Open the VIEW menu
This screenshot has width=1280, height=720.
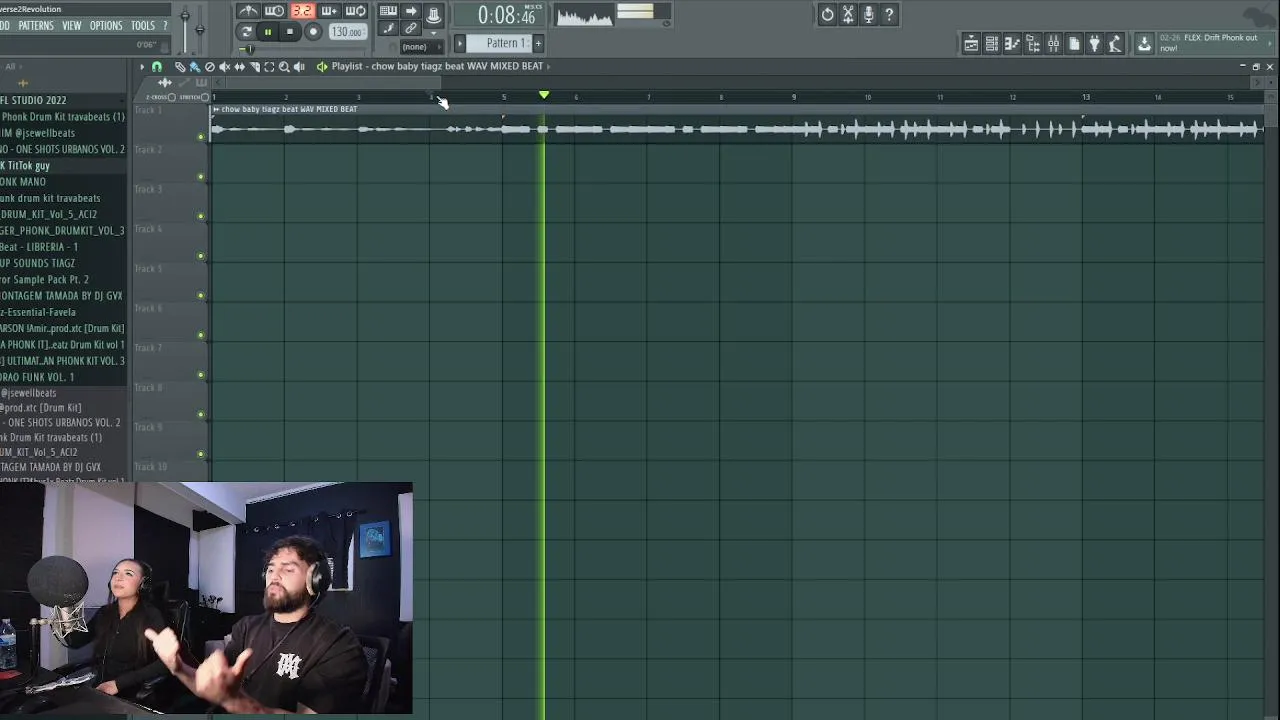click(x=72, y=25)
